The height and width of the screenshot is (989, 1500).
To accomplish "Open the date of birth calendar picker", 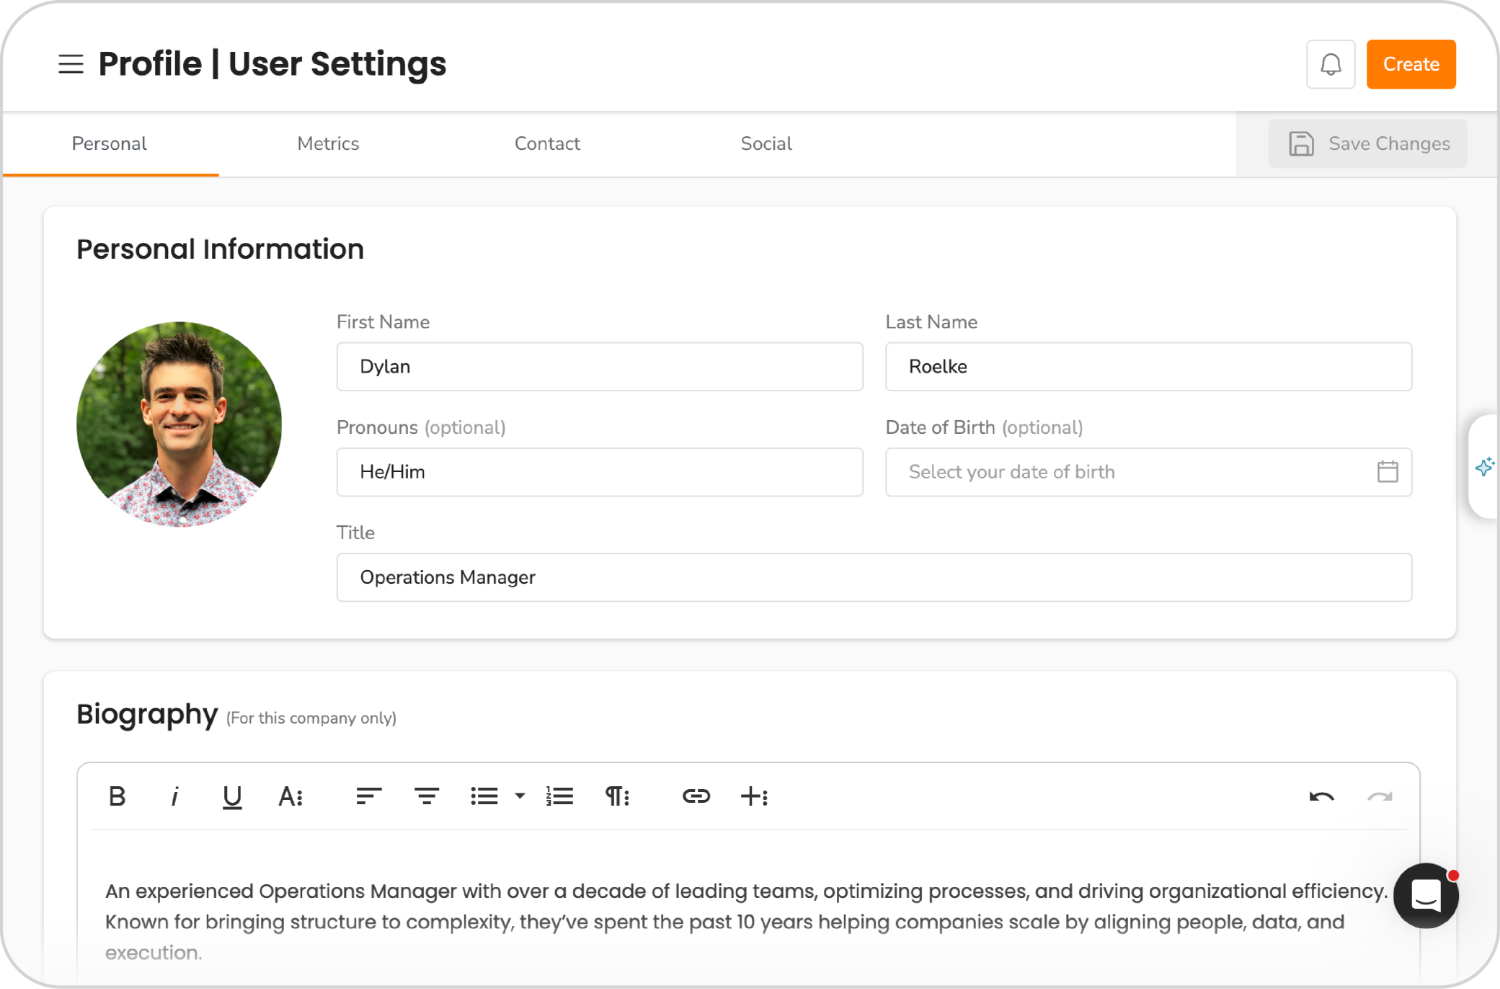I will [1387, 471].
